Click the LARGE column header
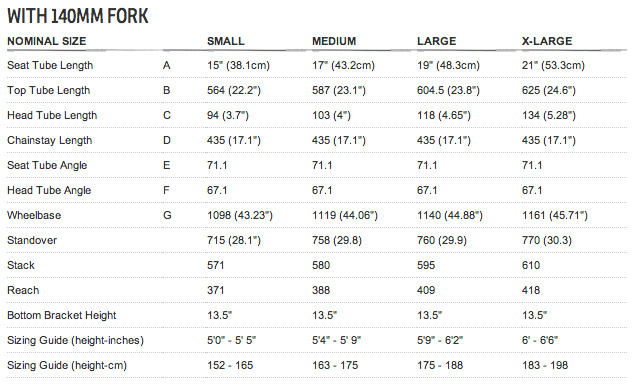The height and width of the screenshot is (388, 637). point(436,41)
